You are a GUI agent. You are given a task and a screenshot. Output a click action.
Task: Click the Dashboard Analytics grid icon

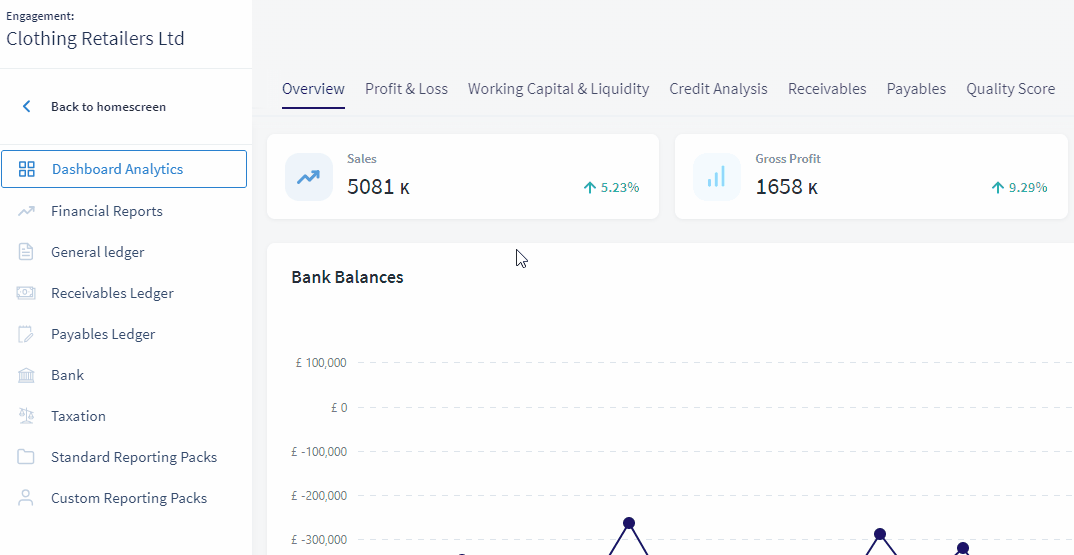coord(26,169)
